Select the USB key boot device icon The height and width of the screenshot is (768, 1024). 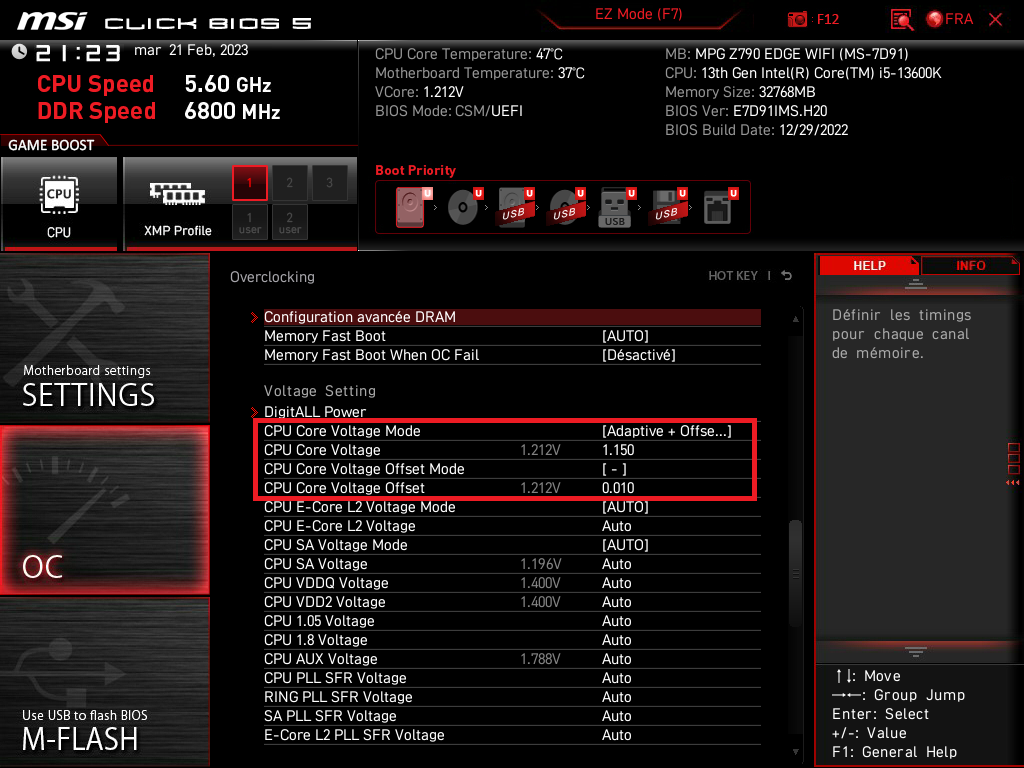pyautogui.click(x=616, y=208)
